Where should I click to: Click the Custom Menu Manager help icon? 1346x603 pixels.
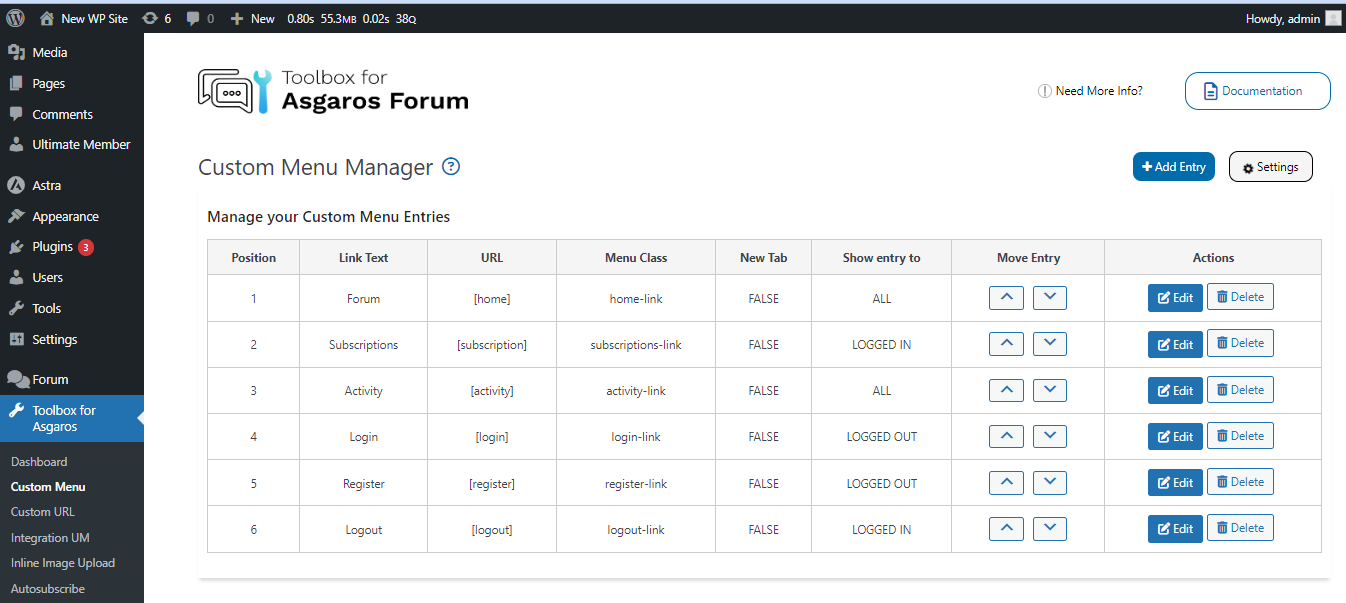click(x=451, y=167)
